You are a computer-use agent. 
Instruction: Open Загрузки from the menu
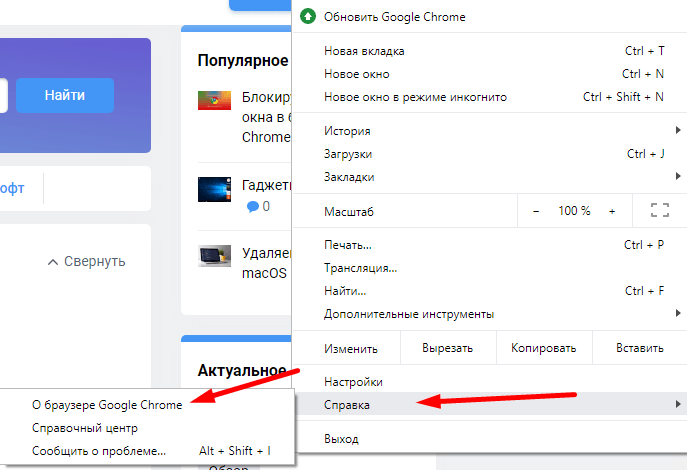coord(489,154)
